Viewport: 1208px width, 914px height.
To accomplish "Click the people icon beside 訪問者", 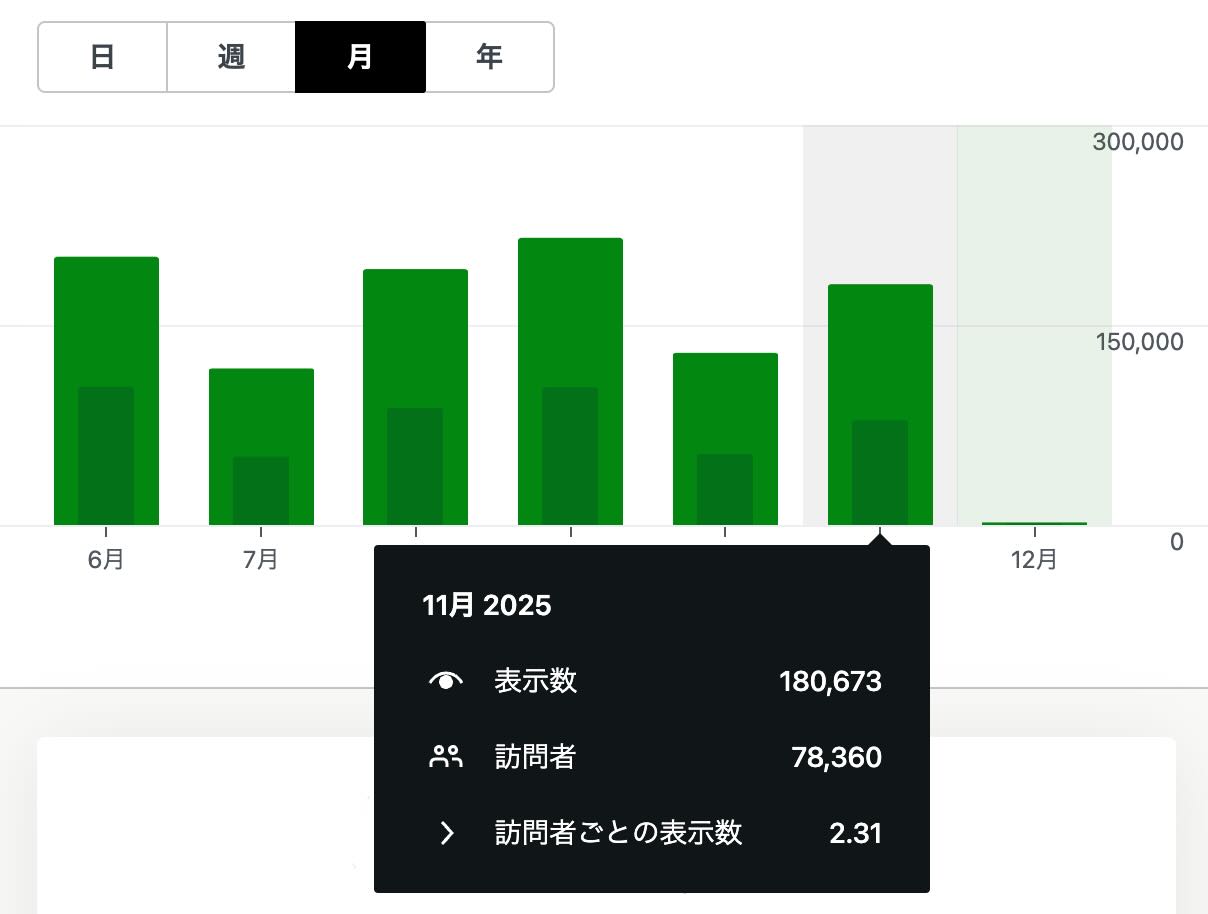I will (446, 757).
